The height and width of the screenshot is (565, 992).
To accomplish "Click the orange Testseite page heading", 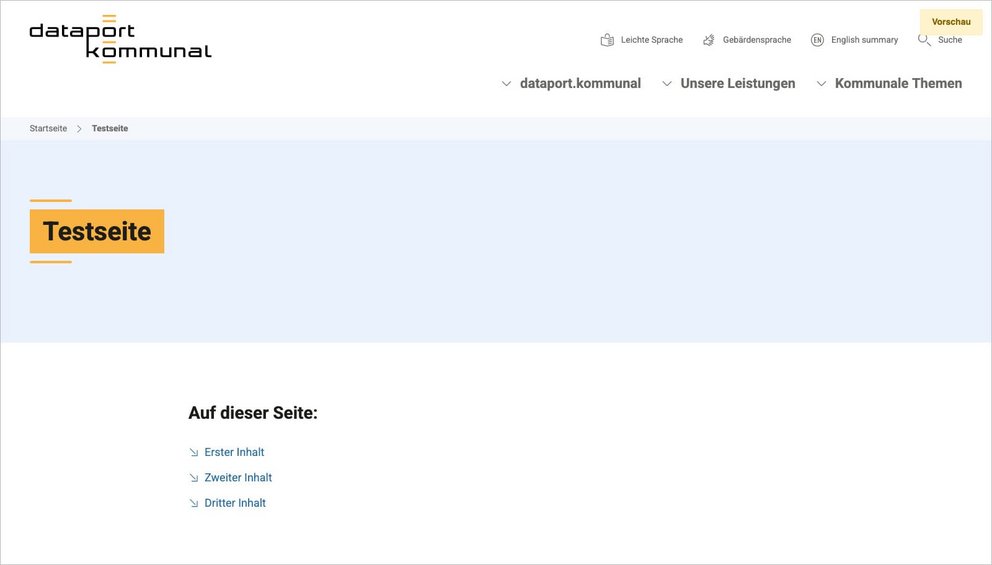I will [x=97, y=232].
